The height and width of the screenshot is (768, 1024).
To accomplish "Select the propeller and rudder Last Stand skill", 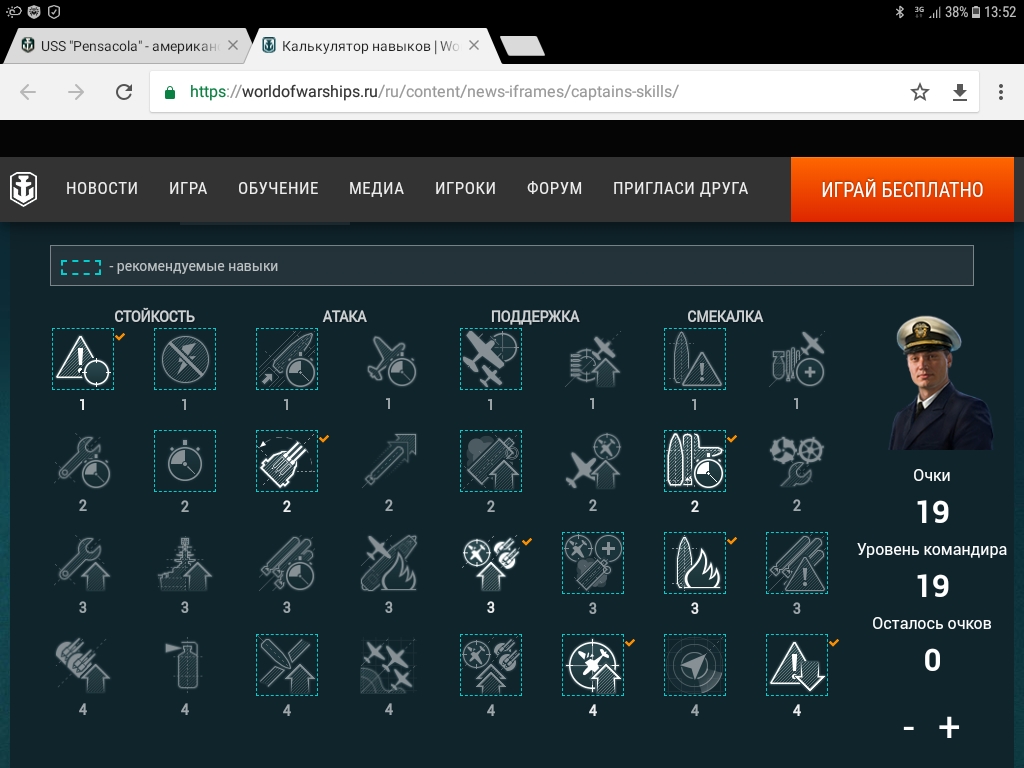I will [797, 461].
